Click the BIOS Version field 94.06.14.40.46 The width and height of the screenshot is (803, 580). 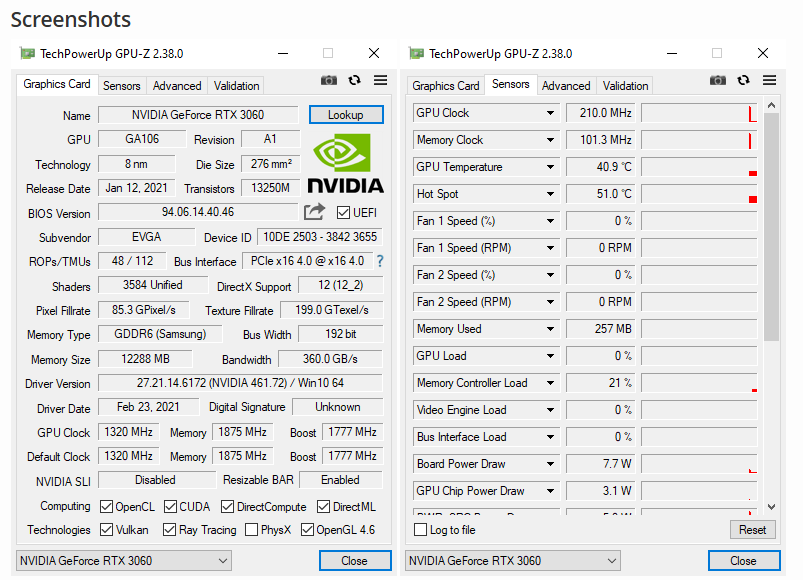pos(198,212)
